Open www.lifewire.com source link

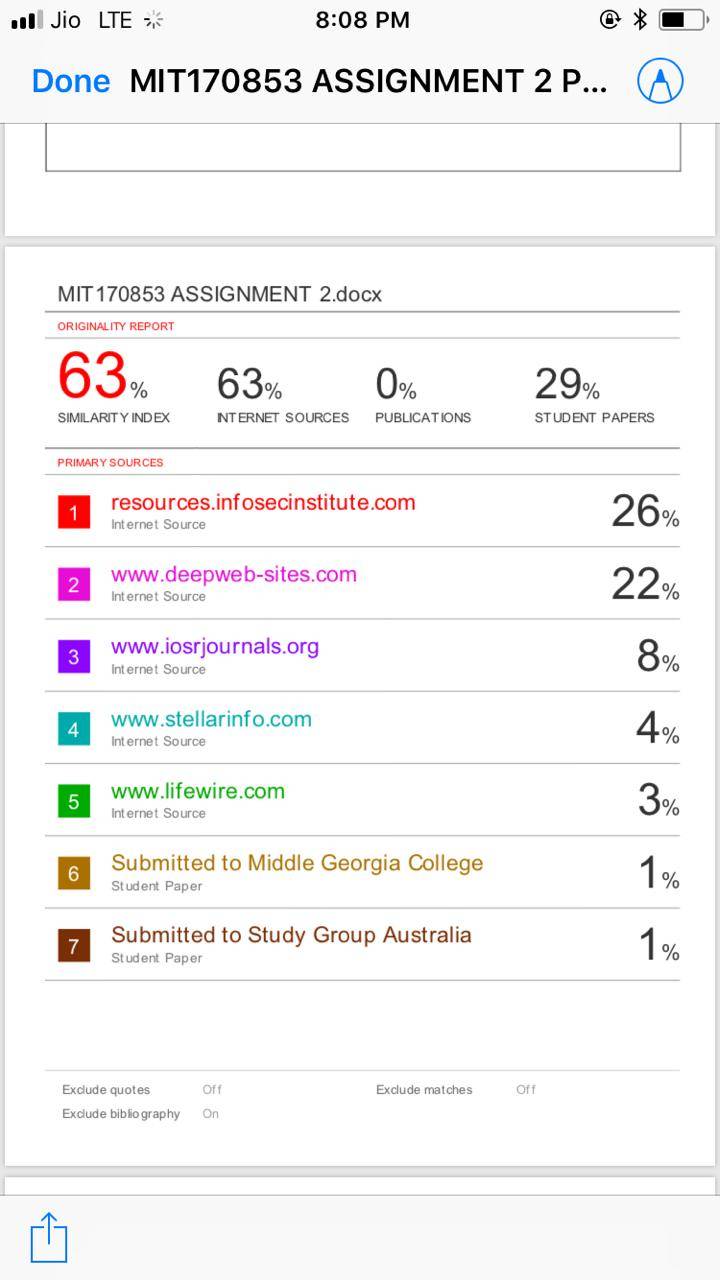tap(198, 791)
